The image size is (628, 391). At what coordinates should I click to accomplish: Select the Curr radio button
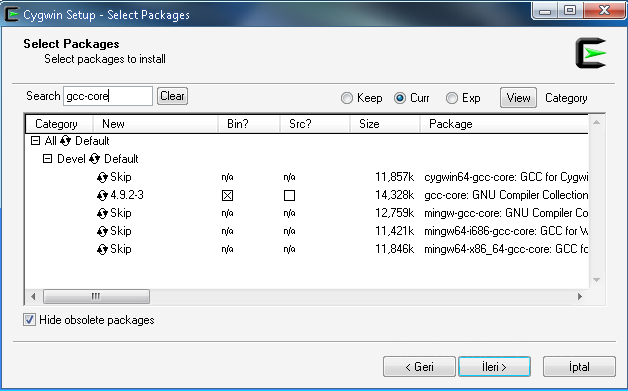tap(400, 98)
